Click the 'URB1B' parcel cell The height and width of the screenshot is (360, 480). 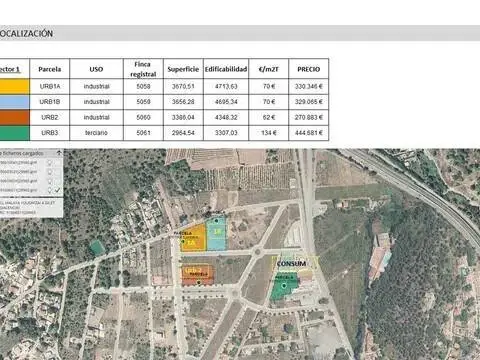(x=50, y=102)
